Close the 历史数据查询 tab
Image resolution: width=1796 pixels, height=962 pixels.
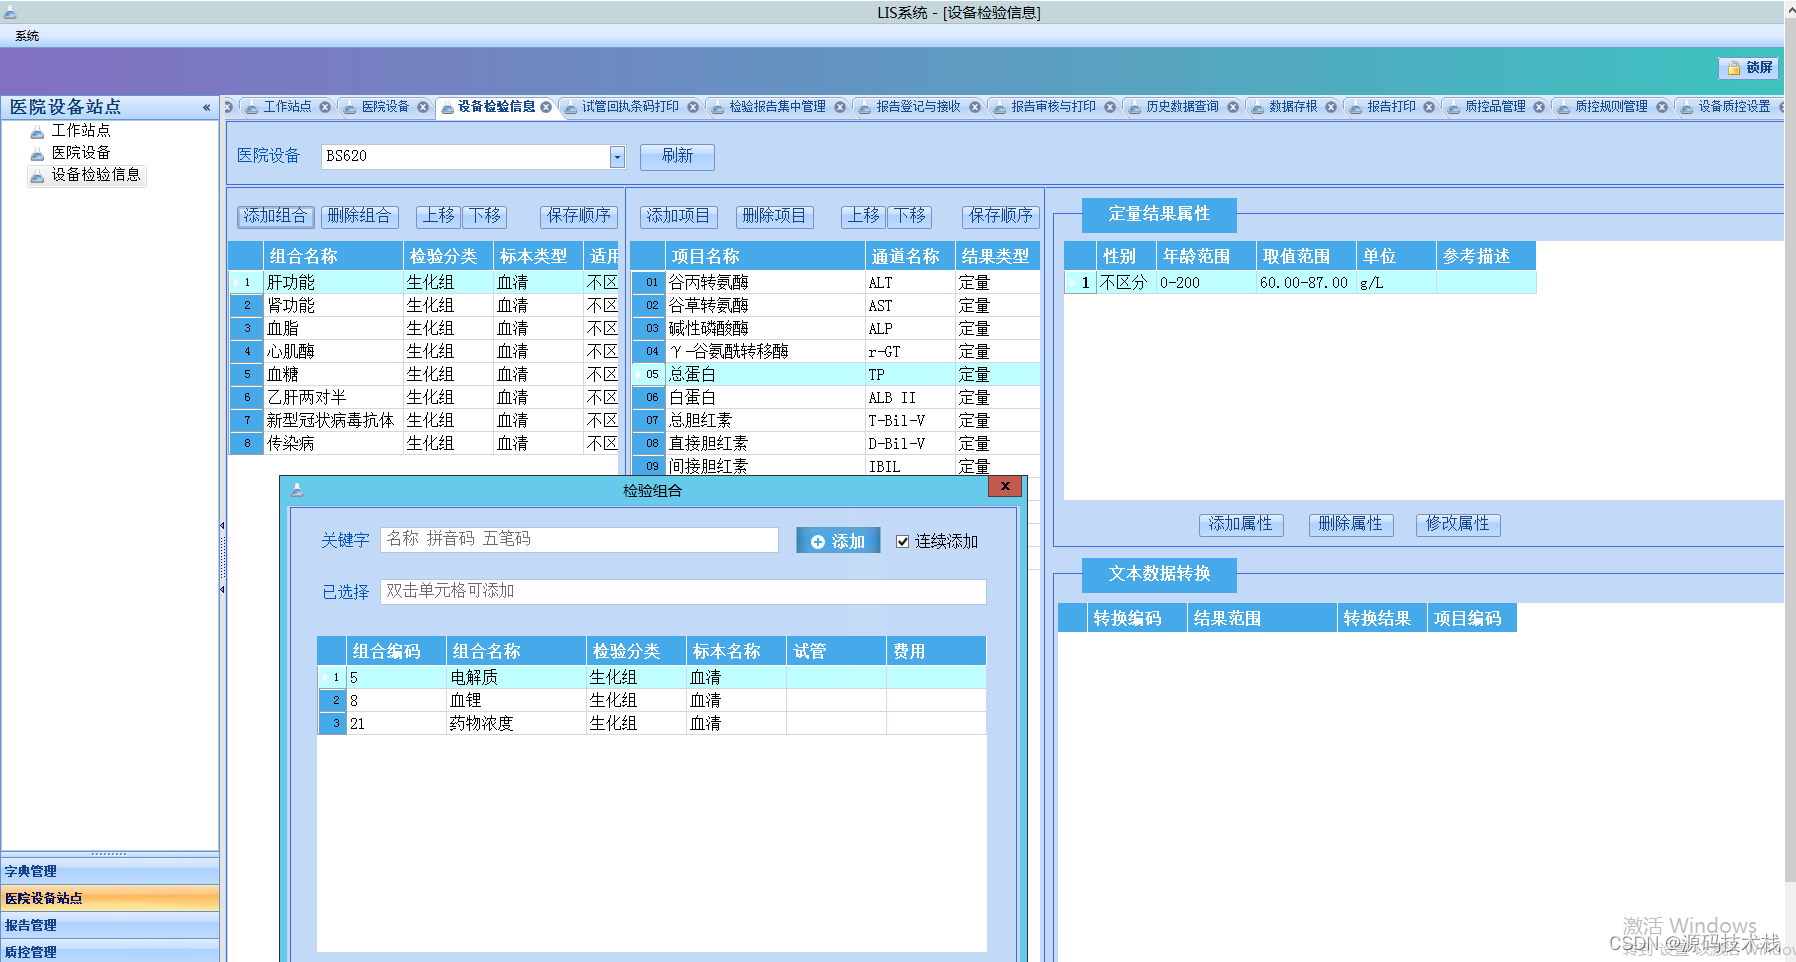pos(1233,107)
